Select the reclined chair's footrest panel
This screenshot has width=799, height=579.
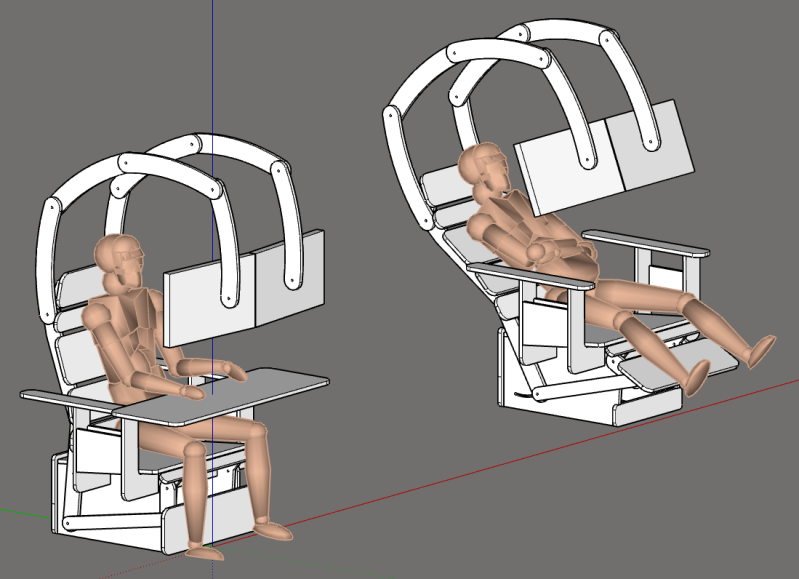650,370
